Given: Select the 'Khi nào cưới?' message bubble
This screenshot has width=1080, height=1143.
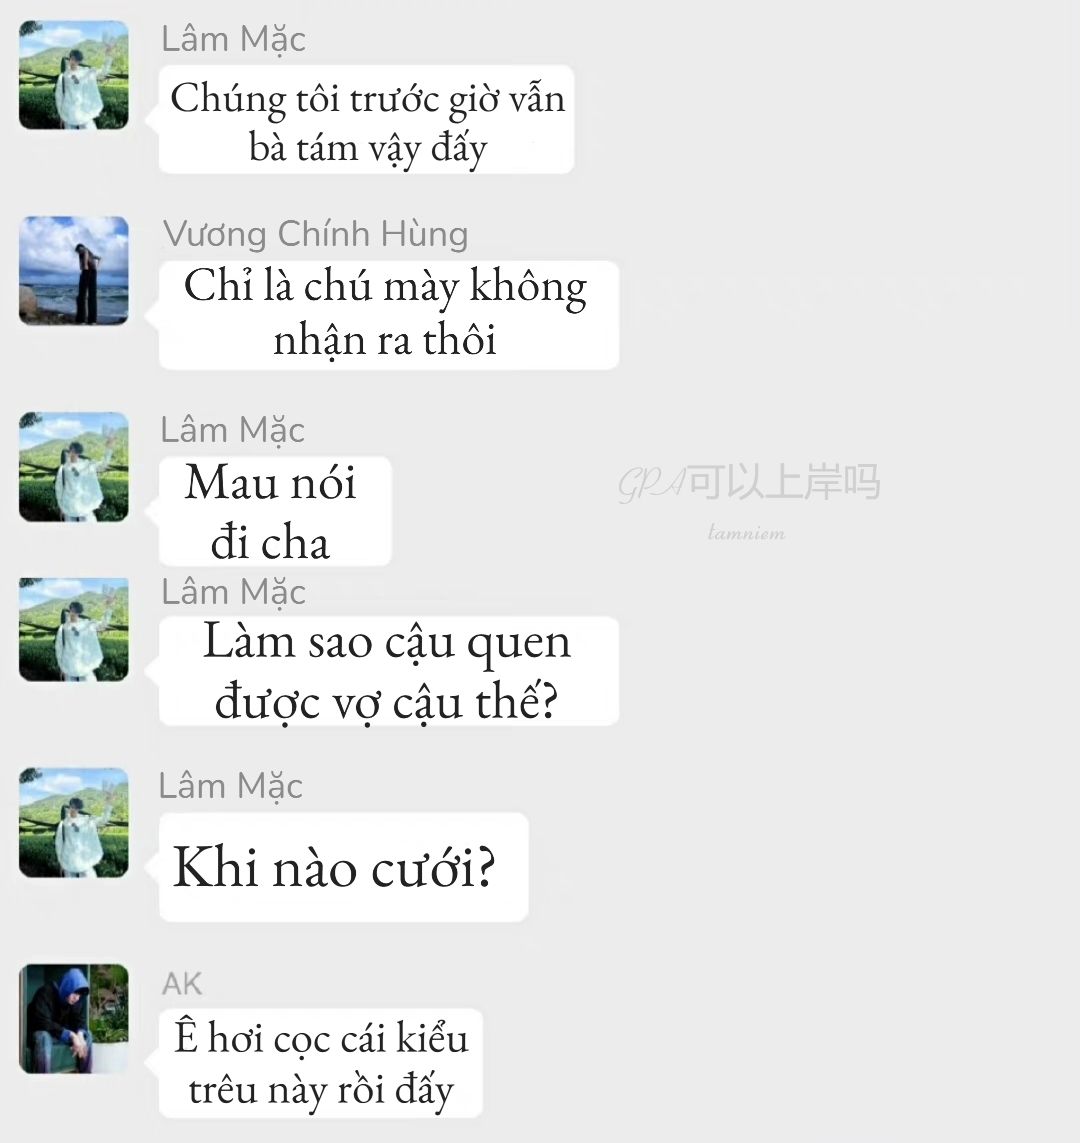Looking at the screenshot, I should click(x=343, y=867).
